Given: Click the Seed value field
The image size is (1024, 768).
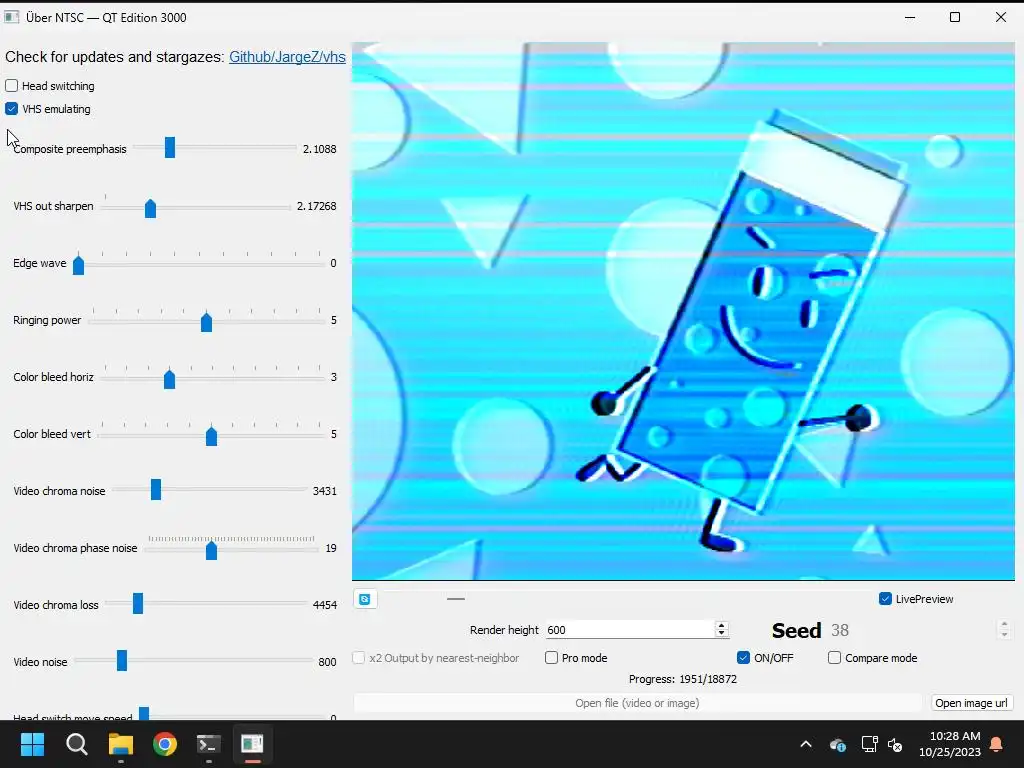Looking at the screenshot, I should (x=913, y=630).
